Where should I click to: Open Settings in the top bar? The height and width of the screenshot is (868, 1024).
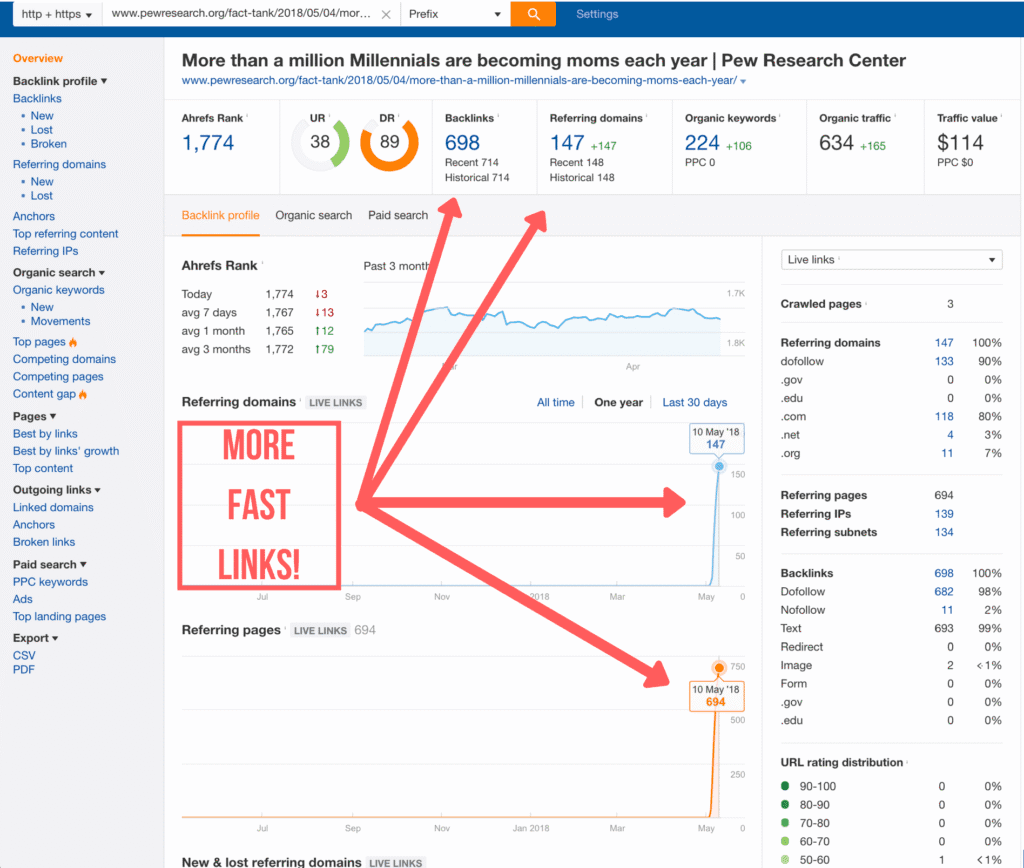pos(597,14)
